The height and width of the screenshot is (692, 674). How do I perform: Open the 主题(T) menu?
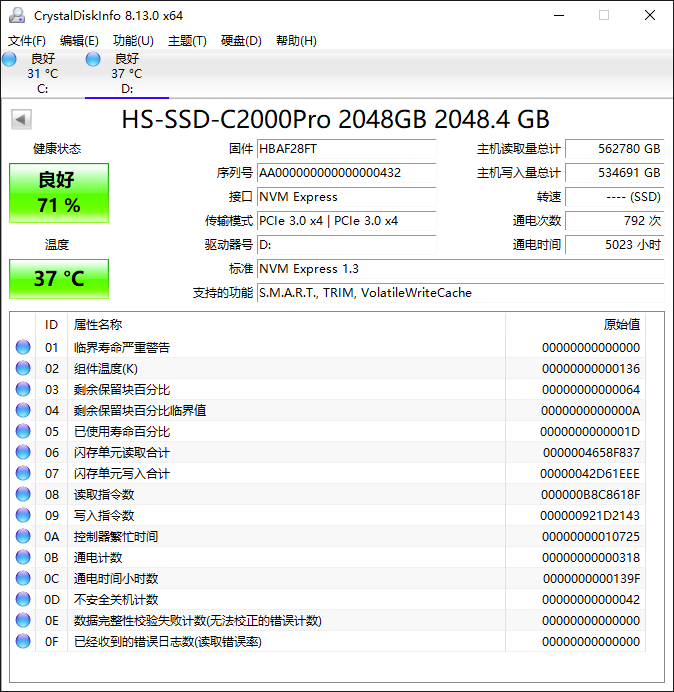(x=187, y=41)
